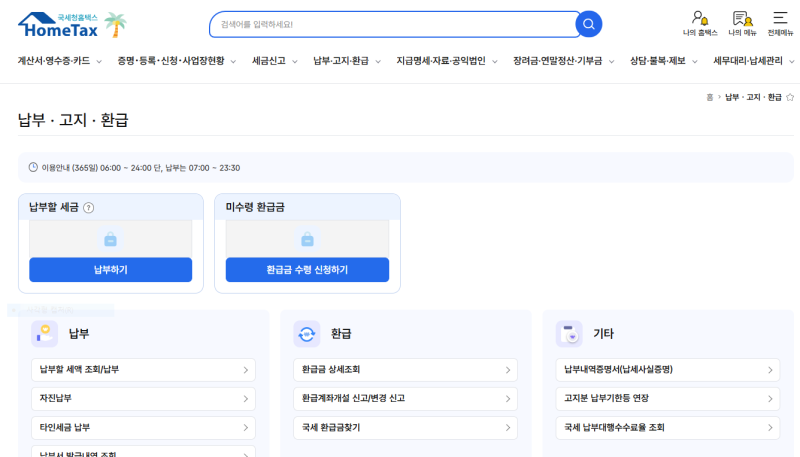The width and height of the screenshot is (800, 457).
Task: Focus the 검색어를 입력하세요 search field
Action: pyautogui.click(x=393, y=24)
